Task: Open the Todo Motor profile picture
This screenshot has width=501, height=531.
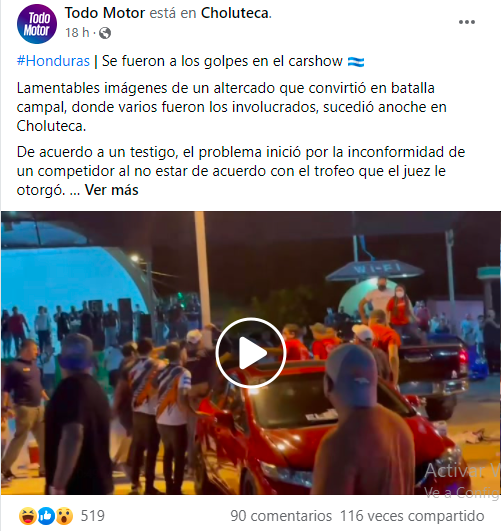Action: tap(37, 24)
